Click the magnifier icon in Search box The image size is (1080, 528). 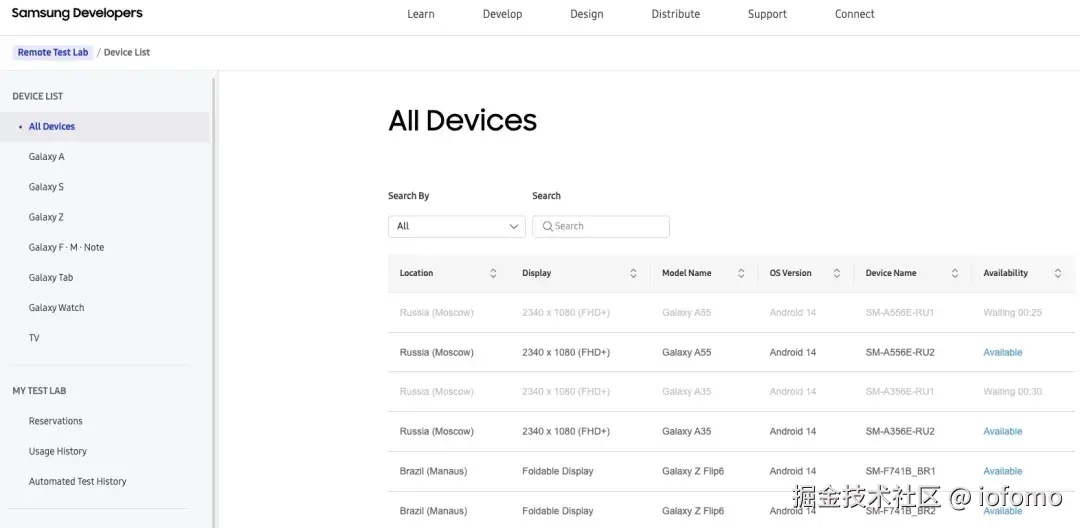(548, 226)
